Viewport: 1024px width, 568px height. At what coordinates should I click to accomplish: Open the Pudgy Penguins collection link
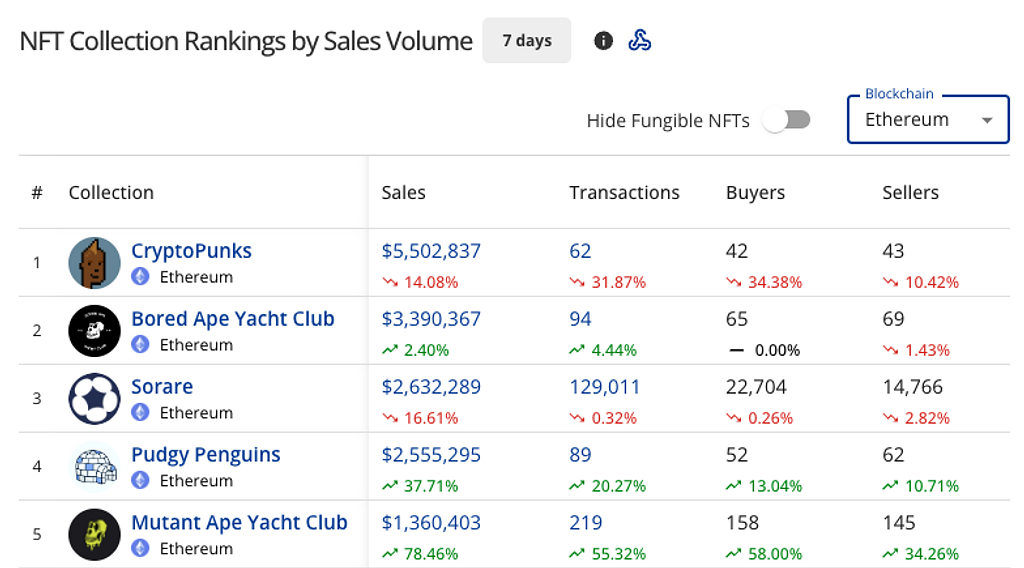click(x=205, y=455)
